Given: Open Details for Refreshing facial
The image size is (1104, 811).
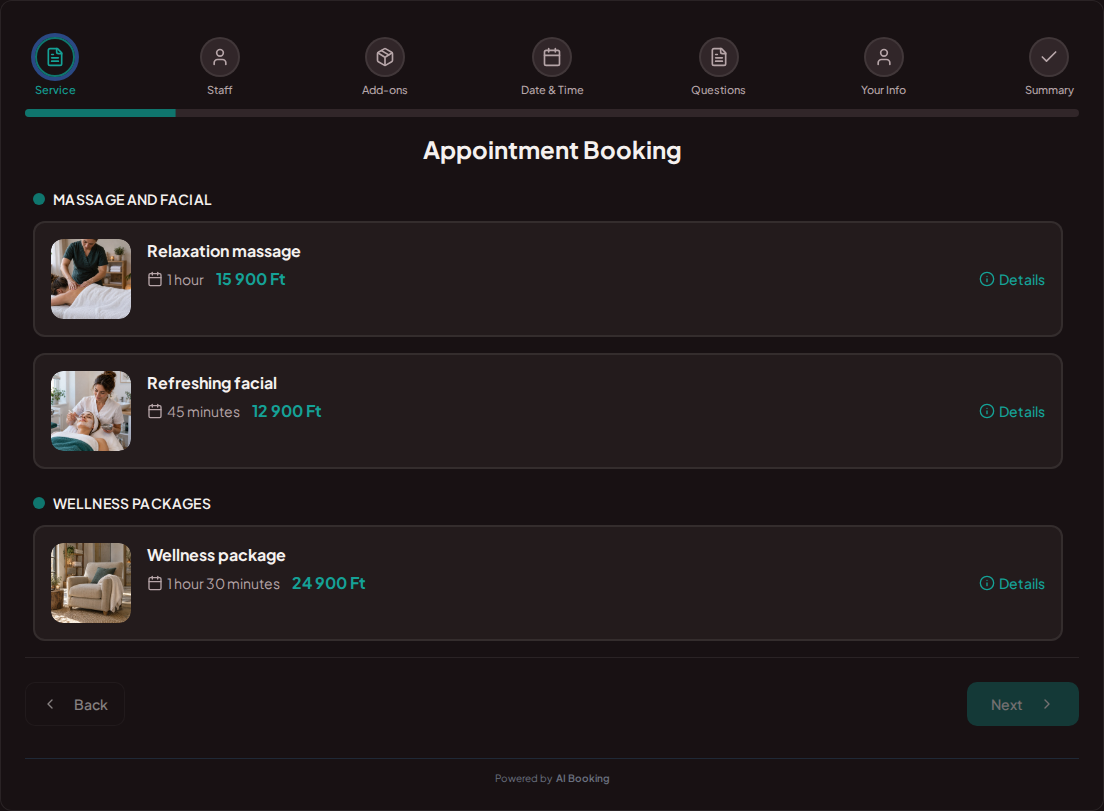Looking at the screenshot, I should [x=1012, y=412].
